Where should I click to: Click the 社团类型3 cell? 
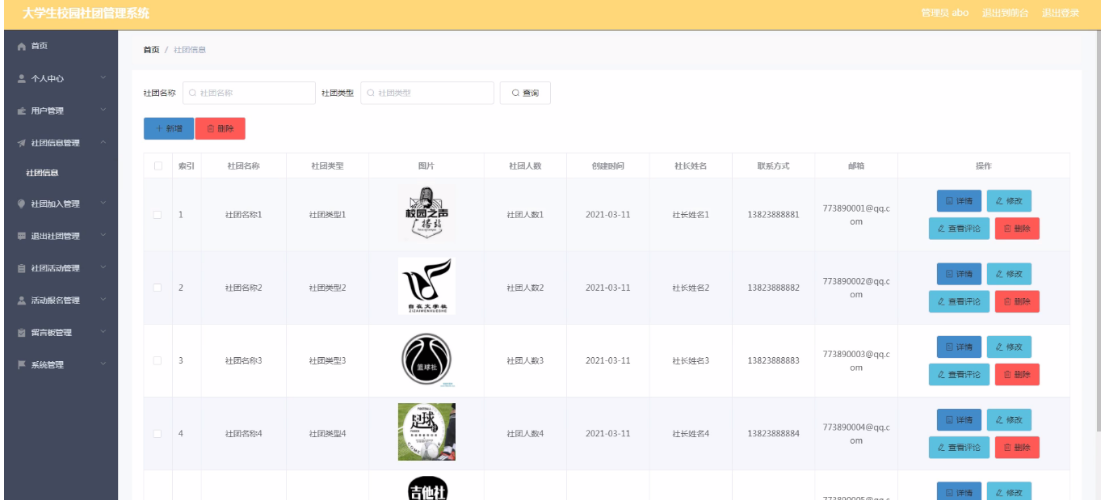pos(327,361)
